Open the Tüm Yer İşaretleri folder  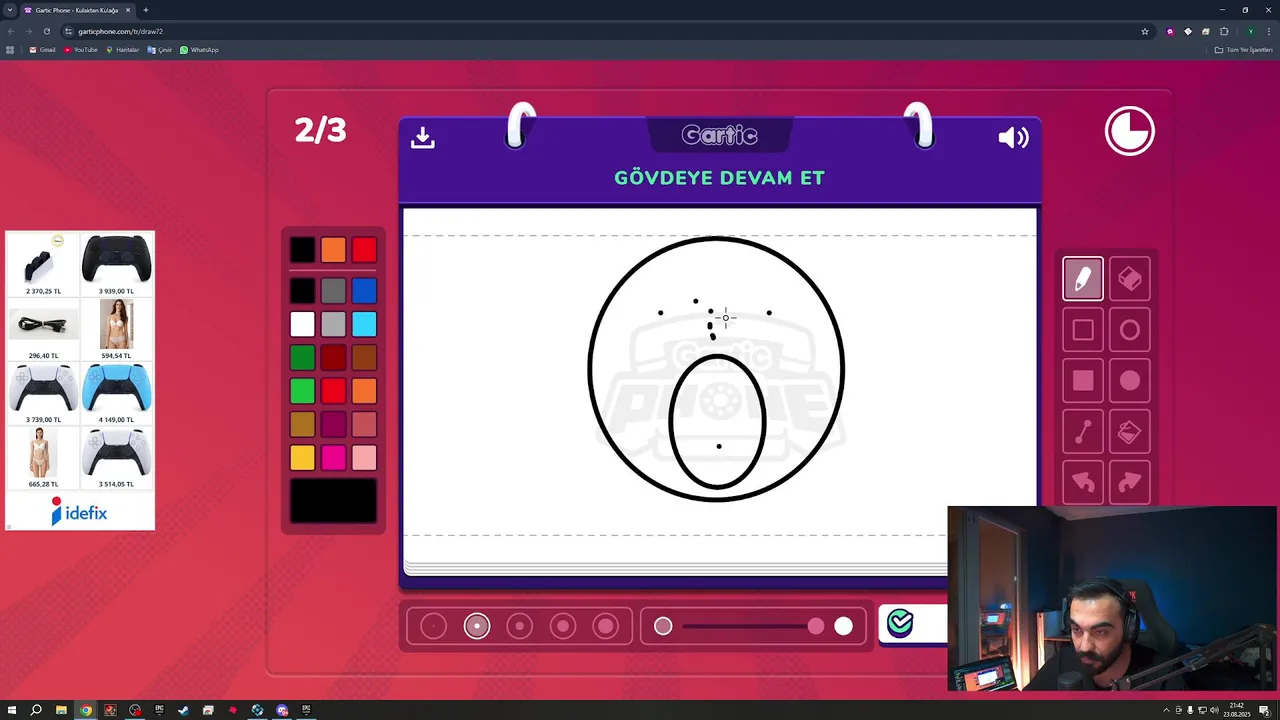point(1243,50)
